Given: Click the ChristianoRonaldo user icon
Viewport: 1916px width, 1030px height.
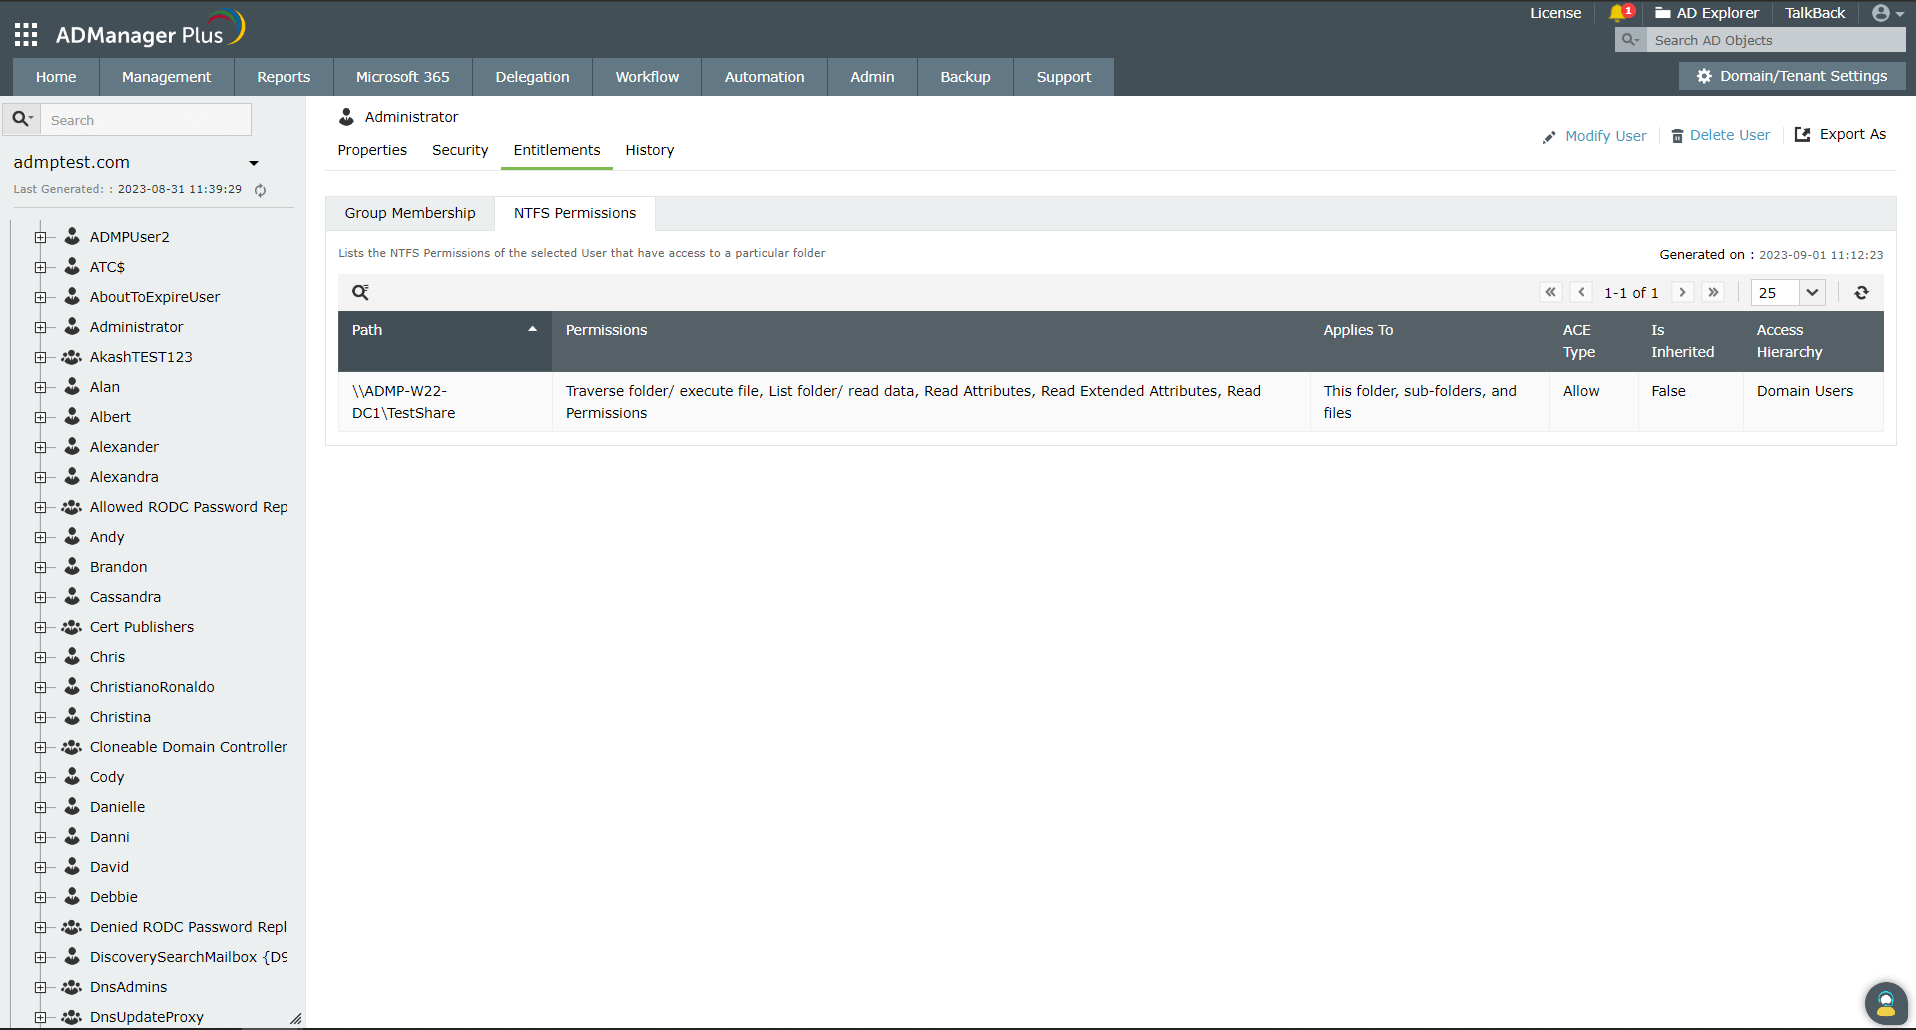Looking at the screenshot, I should tap(72, 686).
